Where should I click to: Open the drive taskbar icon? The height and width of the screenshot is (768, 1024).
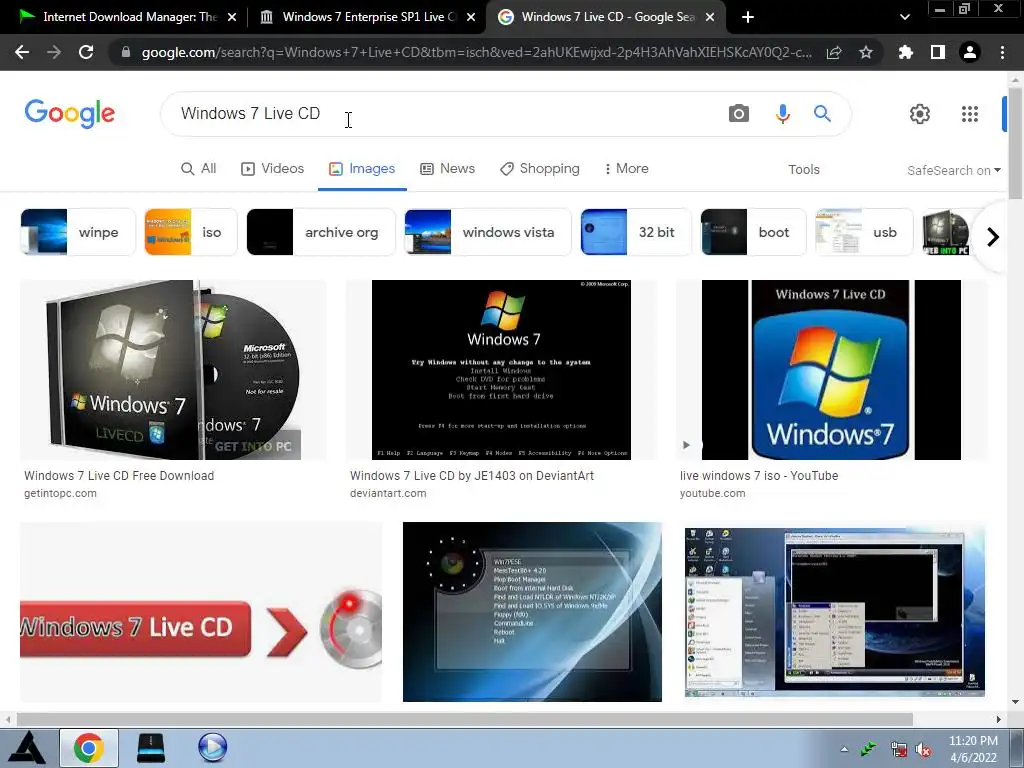pos(151,748)
